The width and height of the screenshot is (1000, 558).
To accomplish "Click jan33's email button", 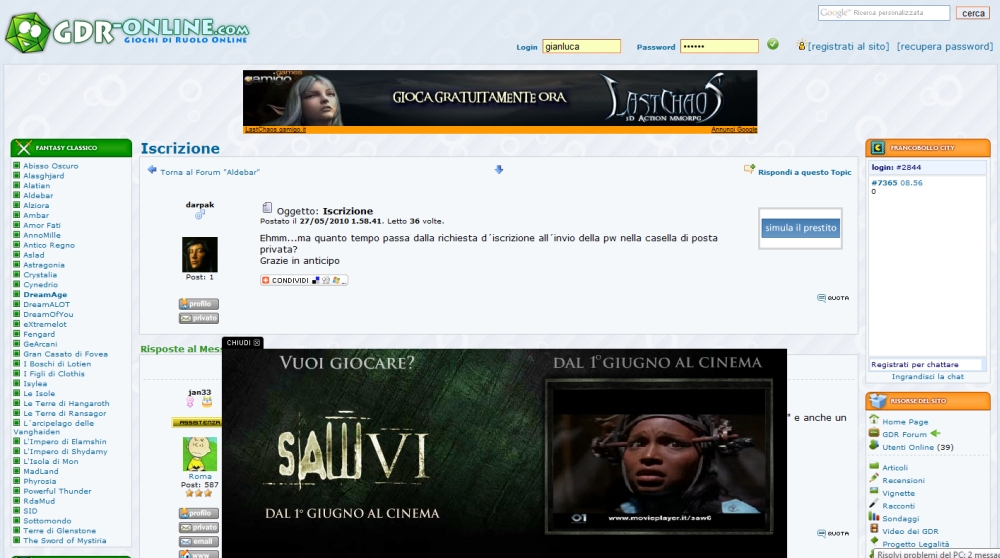I will [198, 541].
